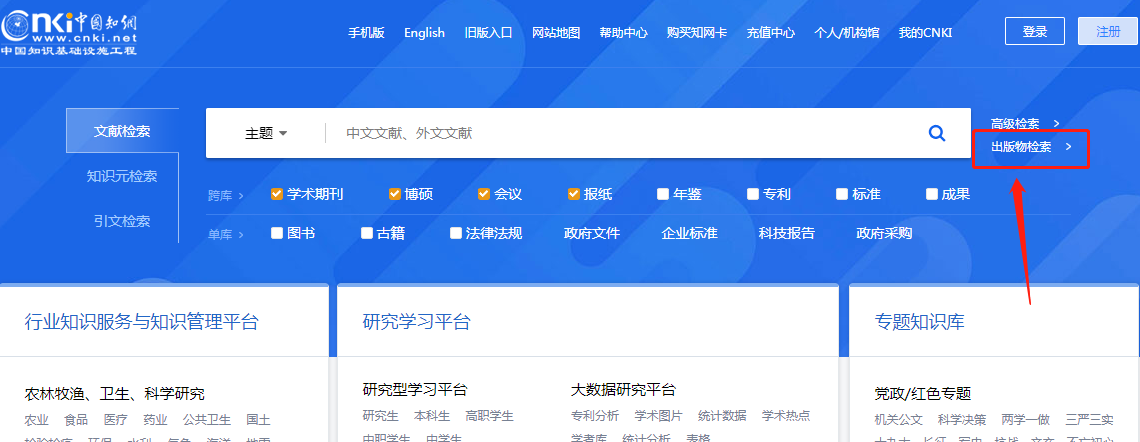
Task: Check the 标准 checkbox
Action: click(x=842, y=194)
